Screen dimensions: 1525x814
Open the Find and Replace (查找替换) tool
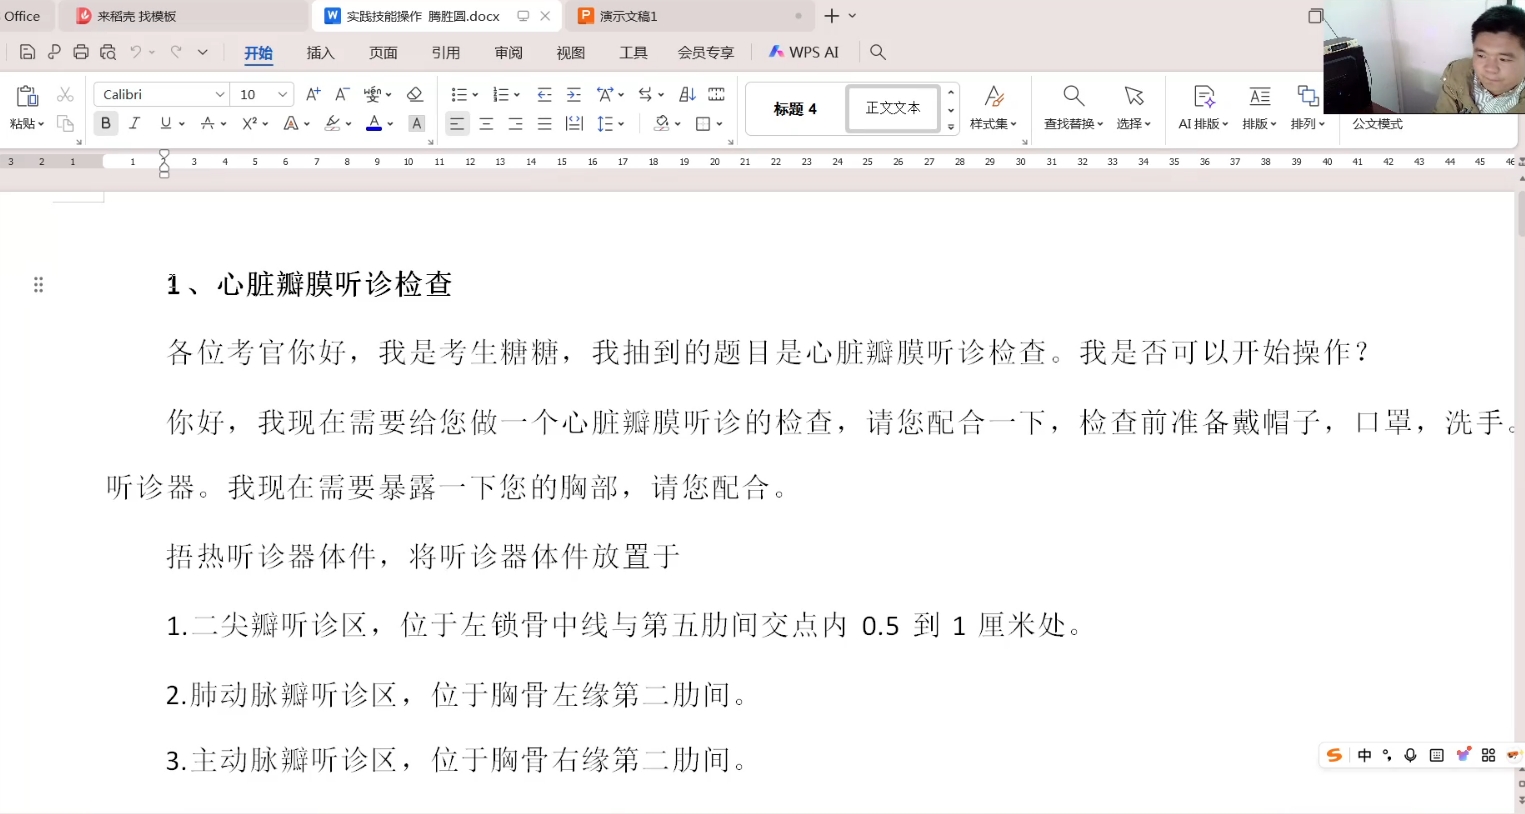(x=1072, y=108)
